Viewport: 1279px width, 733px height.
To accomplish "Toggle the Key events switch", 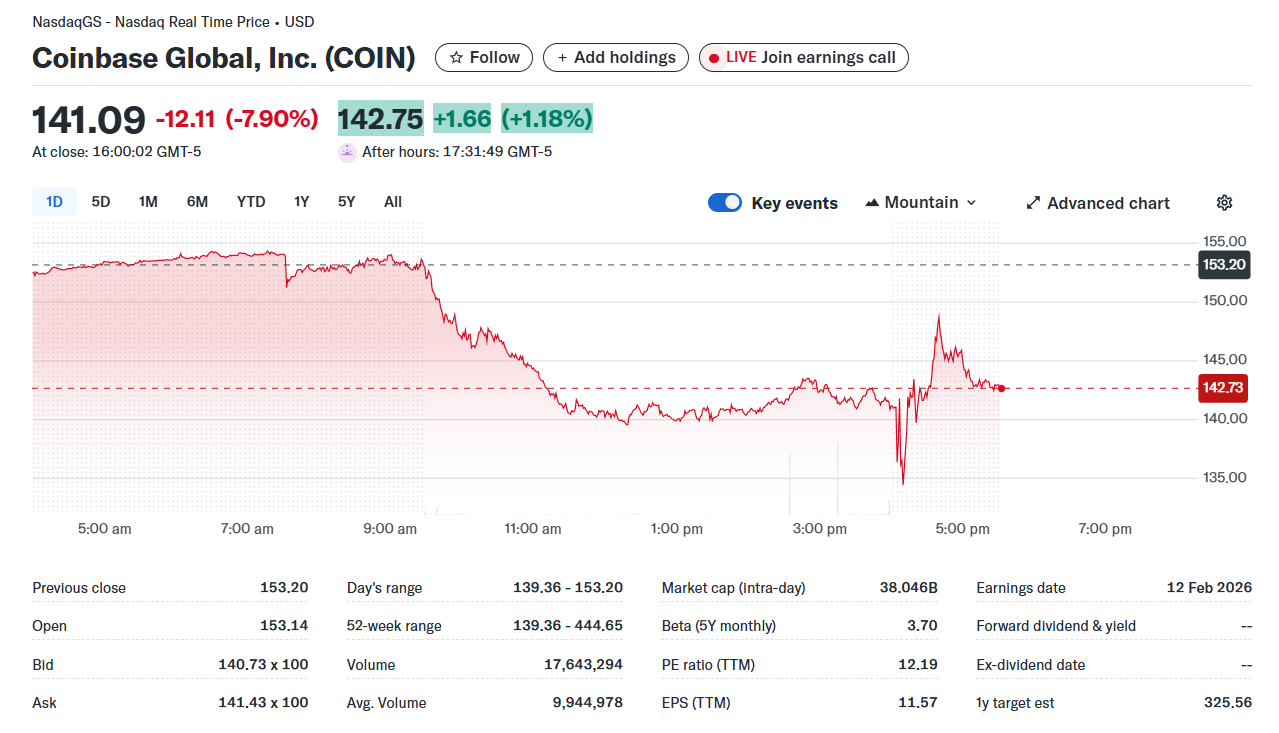I will (725, 203).
